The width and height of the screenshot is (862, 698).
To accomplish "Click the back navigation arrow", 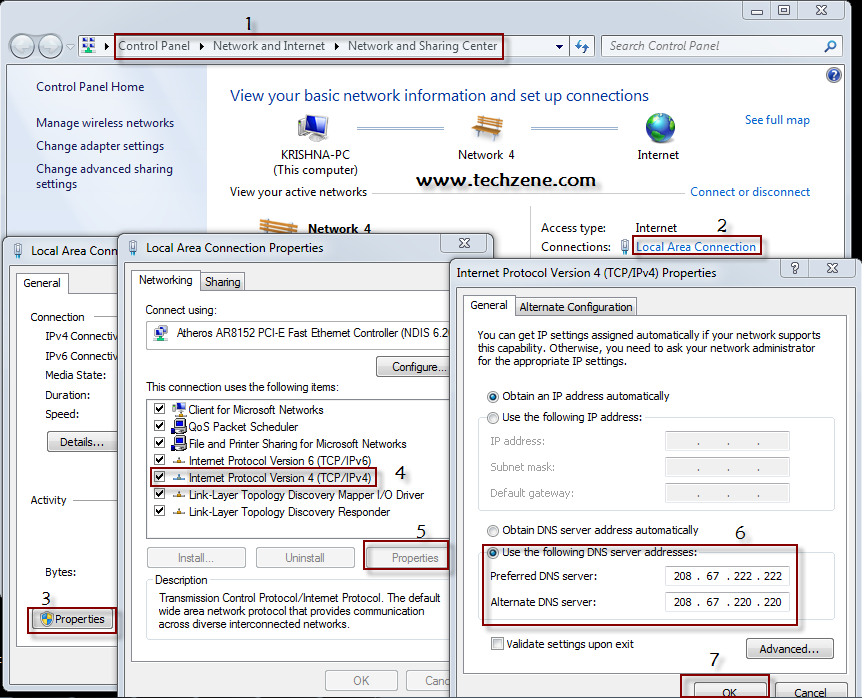I will tap(21, 45).
